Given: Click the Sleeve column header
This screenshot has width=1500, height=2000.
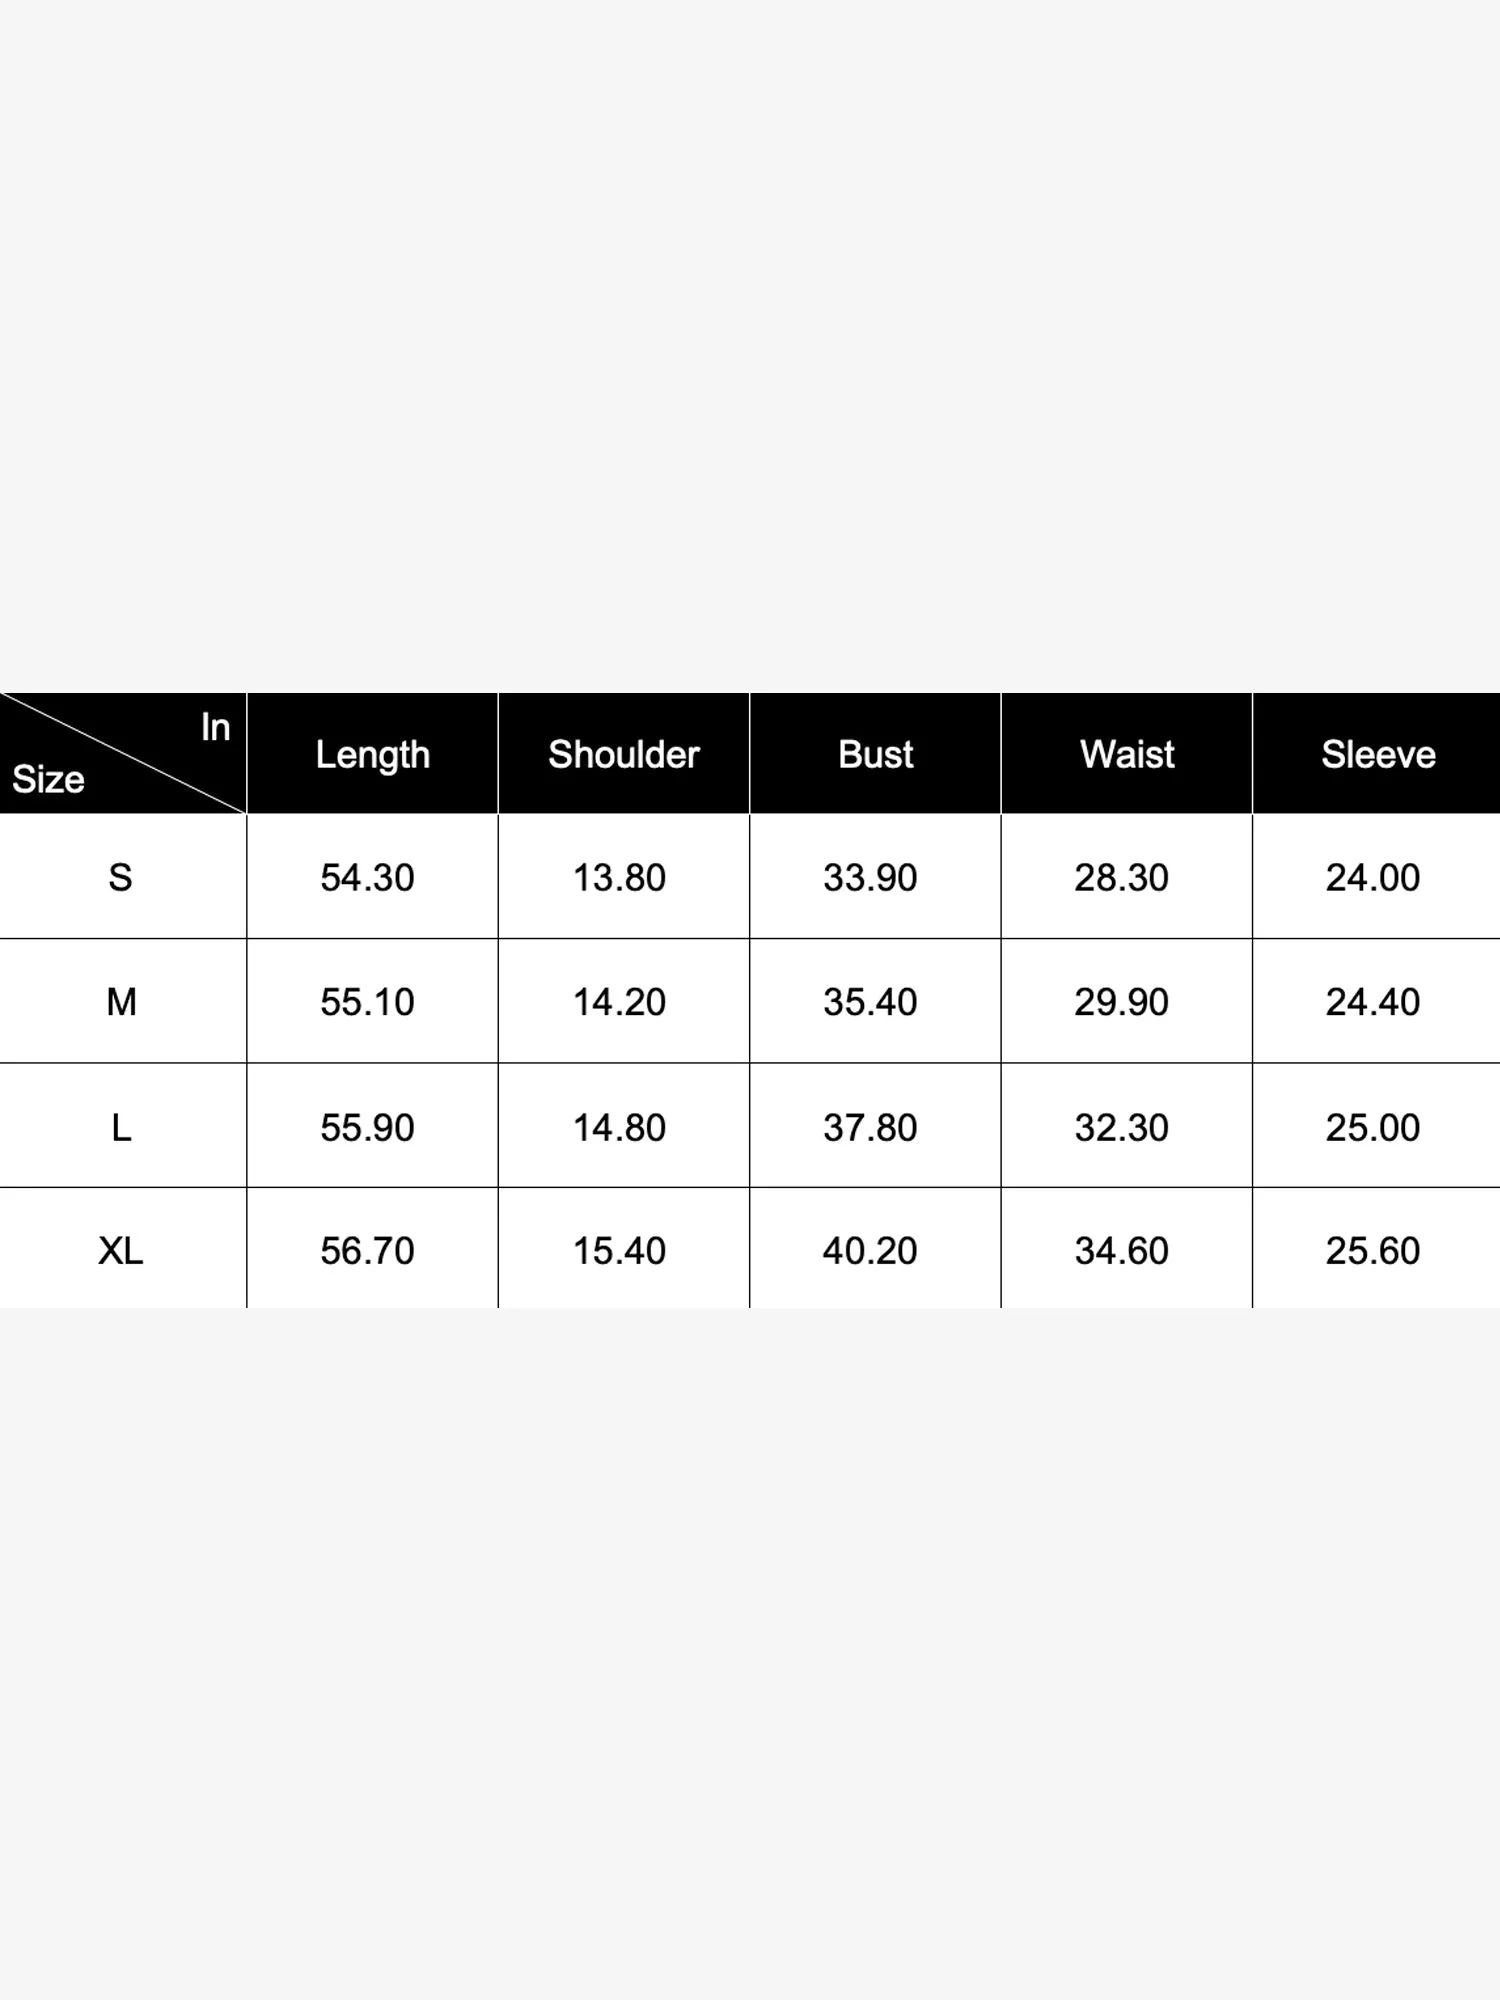Looking at the screenshot, I should (x=1378, y=754).
